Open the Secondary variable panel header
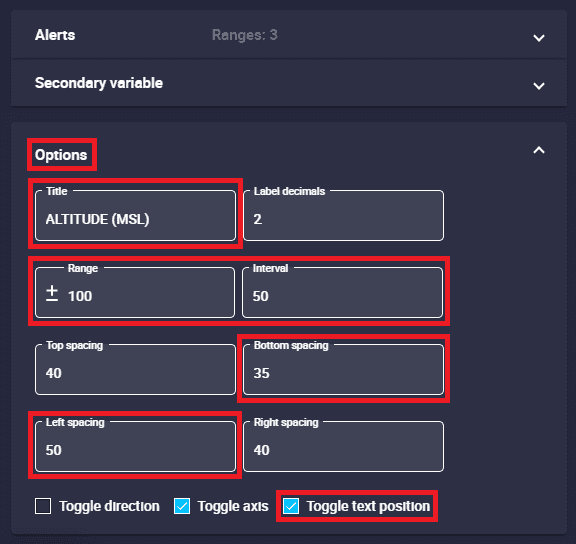 coord(289,83)
